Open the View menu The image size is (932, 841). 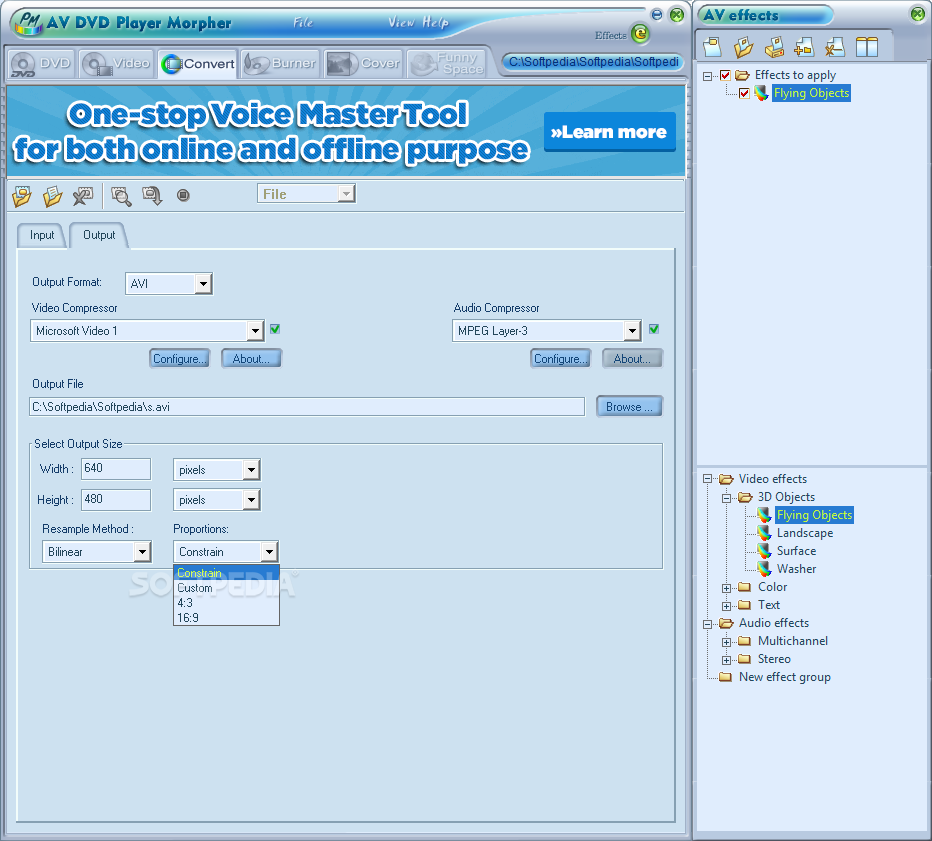(x=401, y=23)
